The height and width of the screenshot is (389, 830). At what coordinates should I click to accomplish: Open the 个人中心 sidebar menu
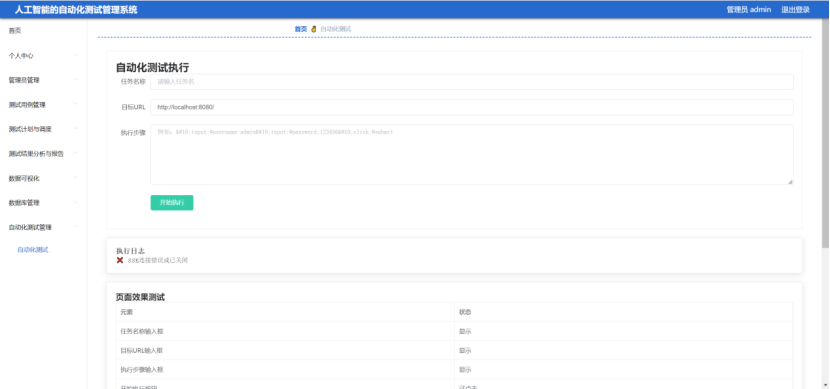(43, 56)
